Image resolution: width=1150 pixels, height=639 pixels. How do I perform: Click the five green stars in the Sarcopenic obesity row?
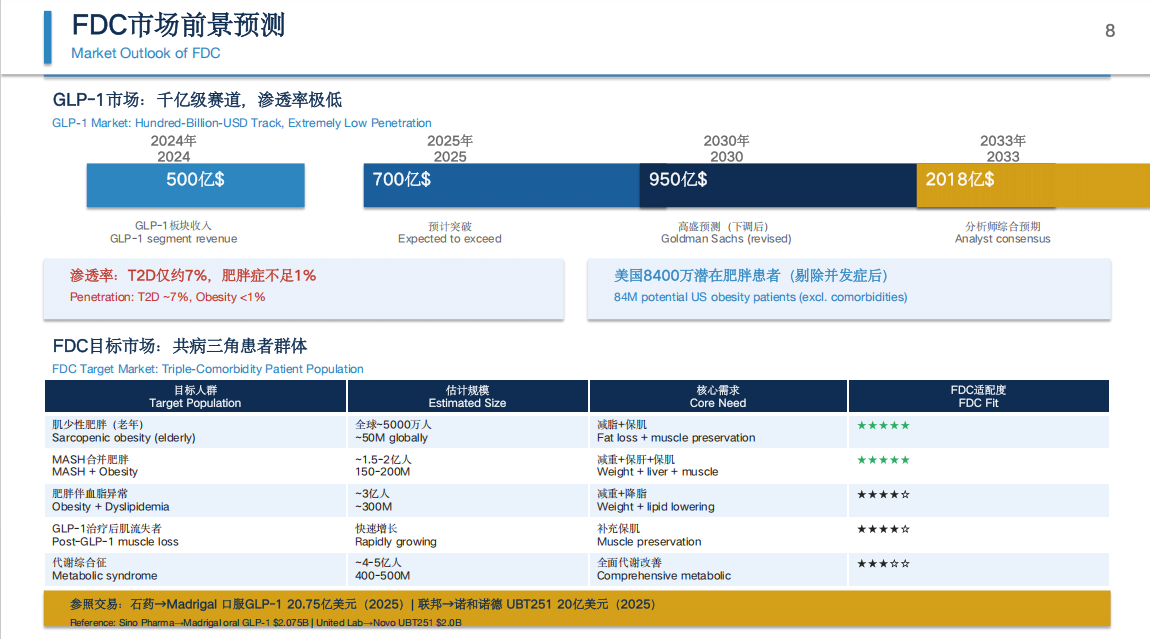(x=884, y=426)
